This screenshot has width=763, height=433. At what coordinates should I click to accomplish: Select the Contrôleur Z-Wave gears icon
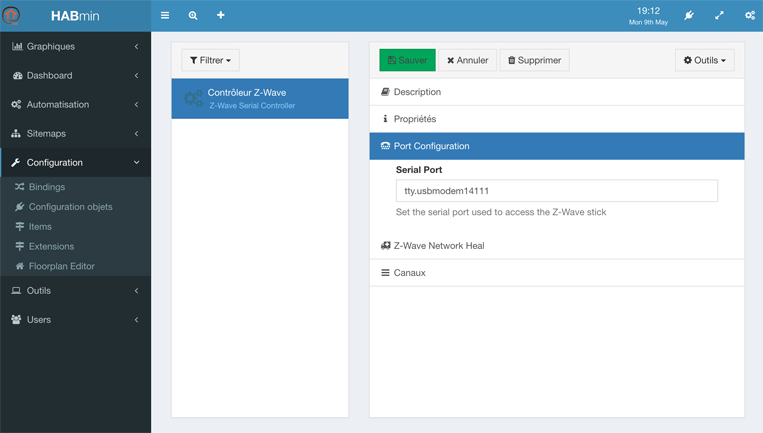point(193,99)
